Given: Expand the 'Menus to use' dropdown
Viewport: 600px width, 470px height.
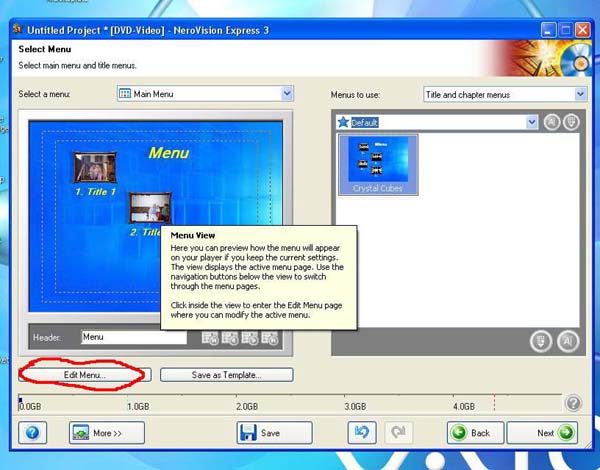Looking at the screenshot, I should [505, 94].
